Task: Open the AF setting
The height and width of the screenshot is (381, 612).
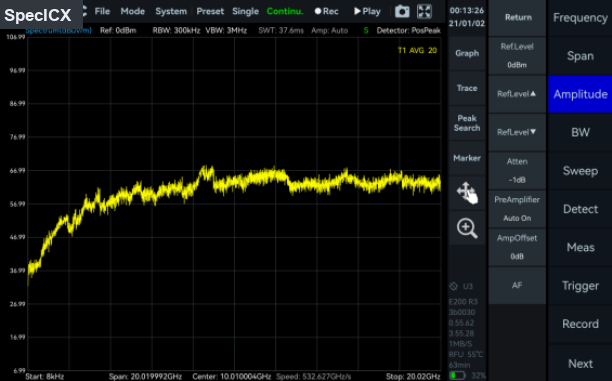Action: pyautogui.click(x=518, y=285)
